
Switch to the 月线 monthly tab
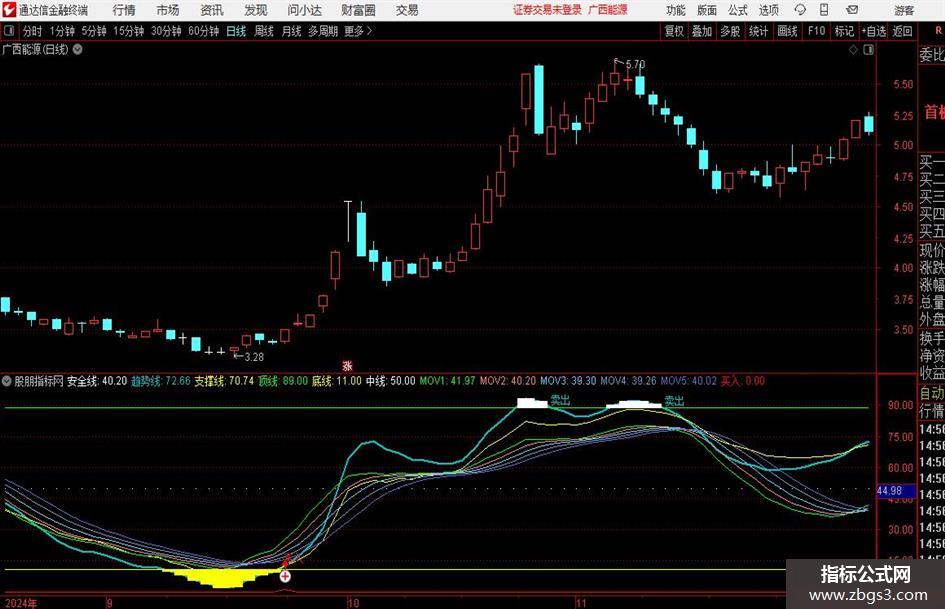coord(291,31)
